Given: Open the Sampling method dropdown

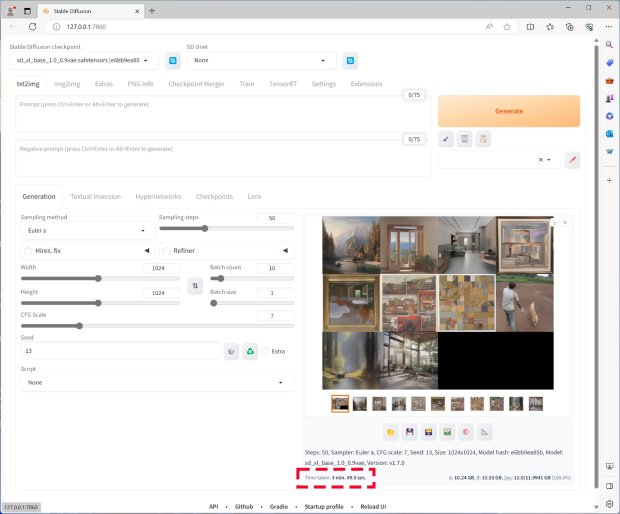Looking at the screenshot, I should [x=87, y=231].
